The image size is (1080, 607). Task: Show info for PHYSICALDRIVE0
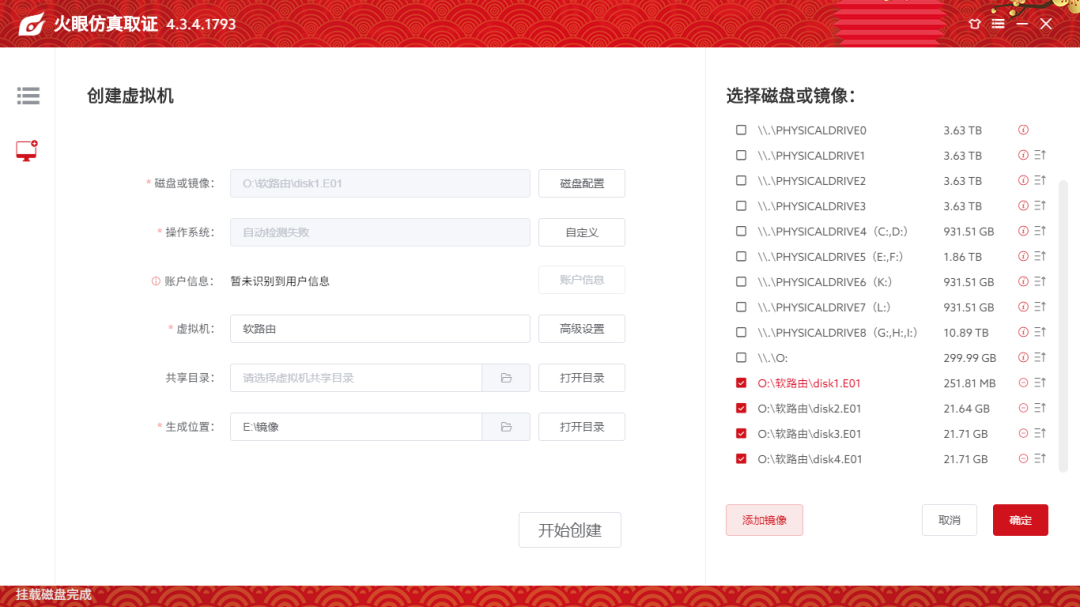pos(1023,130)
